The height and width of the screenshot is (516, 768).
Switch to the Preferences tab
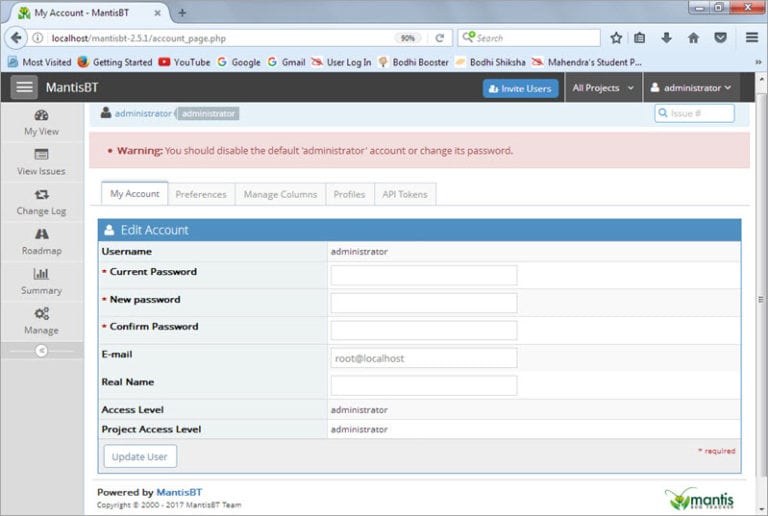point(201,194)
